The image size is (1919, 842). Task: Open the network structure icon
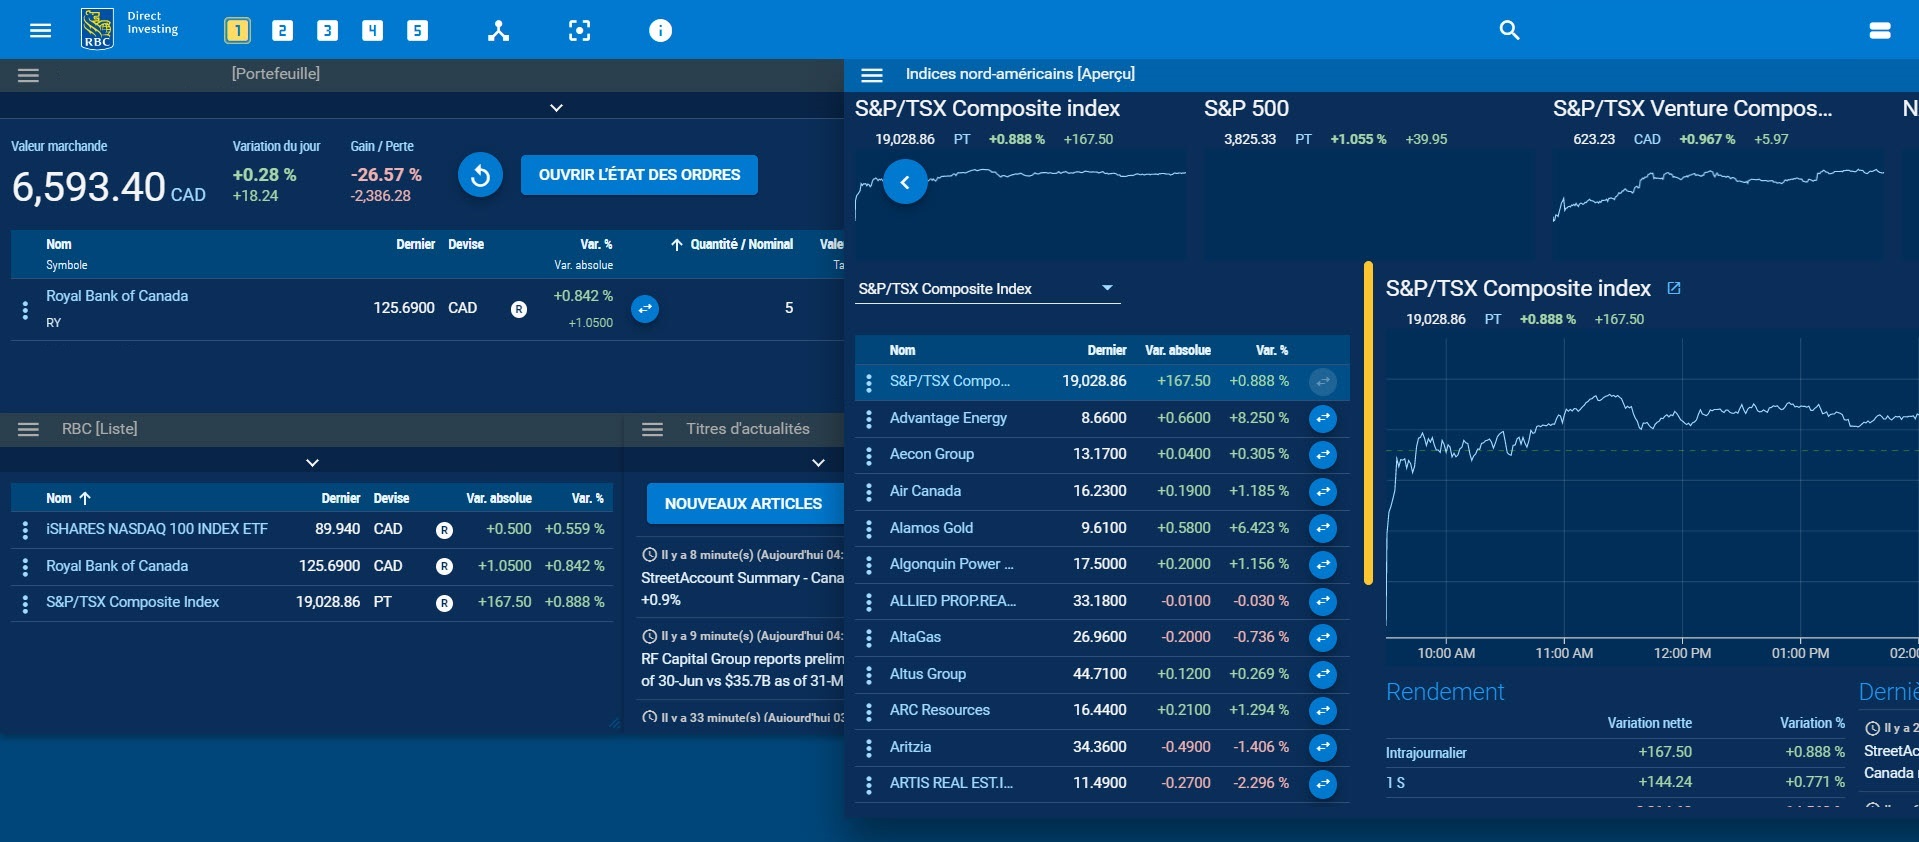click(498, 31)
